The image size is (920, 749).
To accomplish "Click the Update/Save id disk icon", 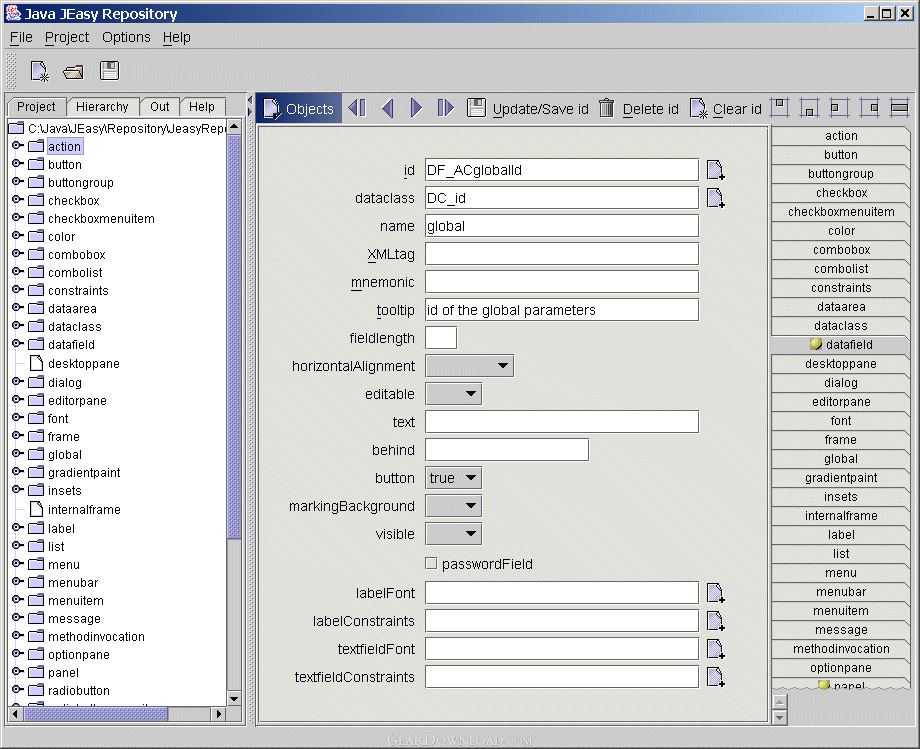I will pos(476,108).
